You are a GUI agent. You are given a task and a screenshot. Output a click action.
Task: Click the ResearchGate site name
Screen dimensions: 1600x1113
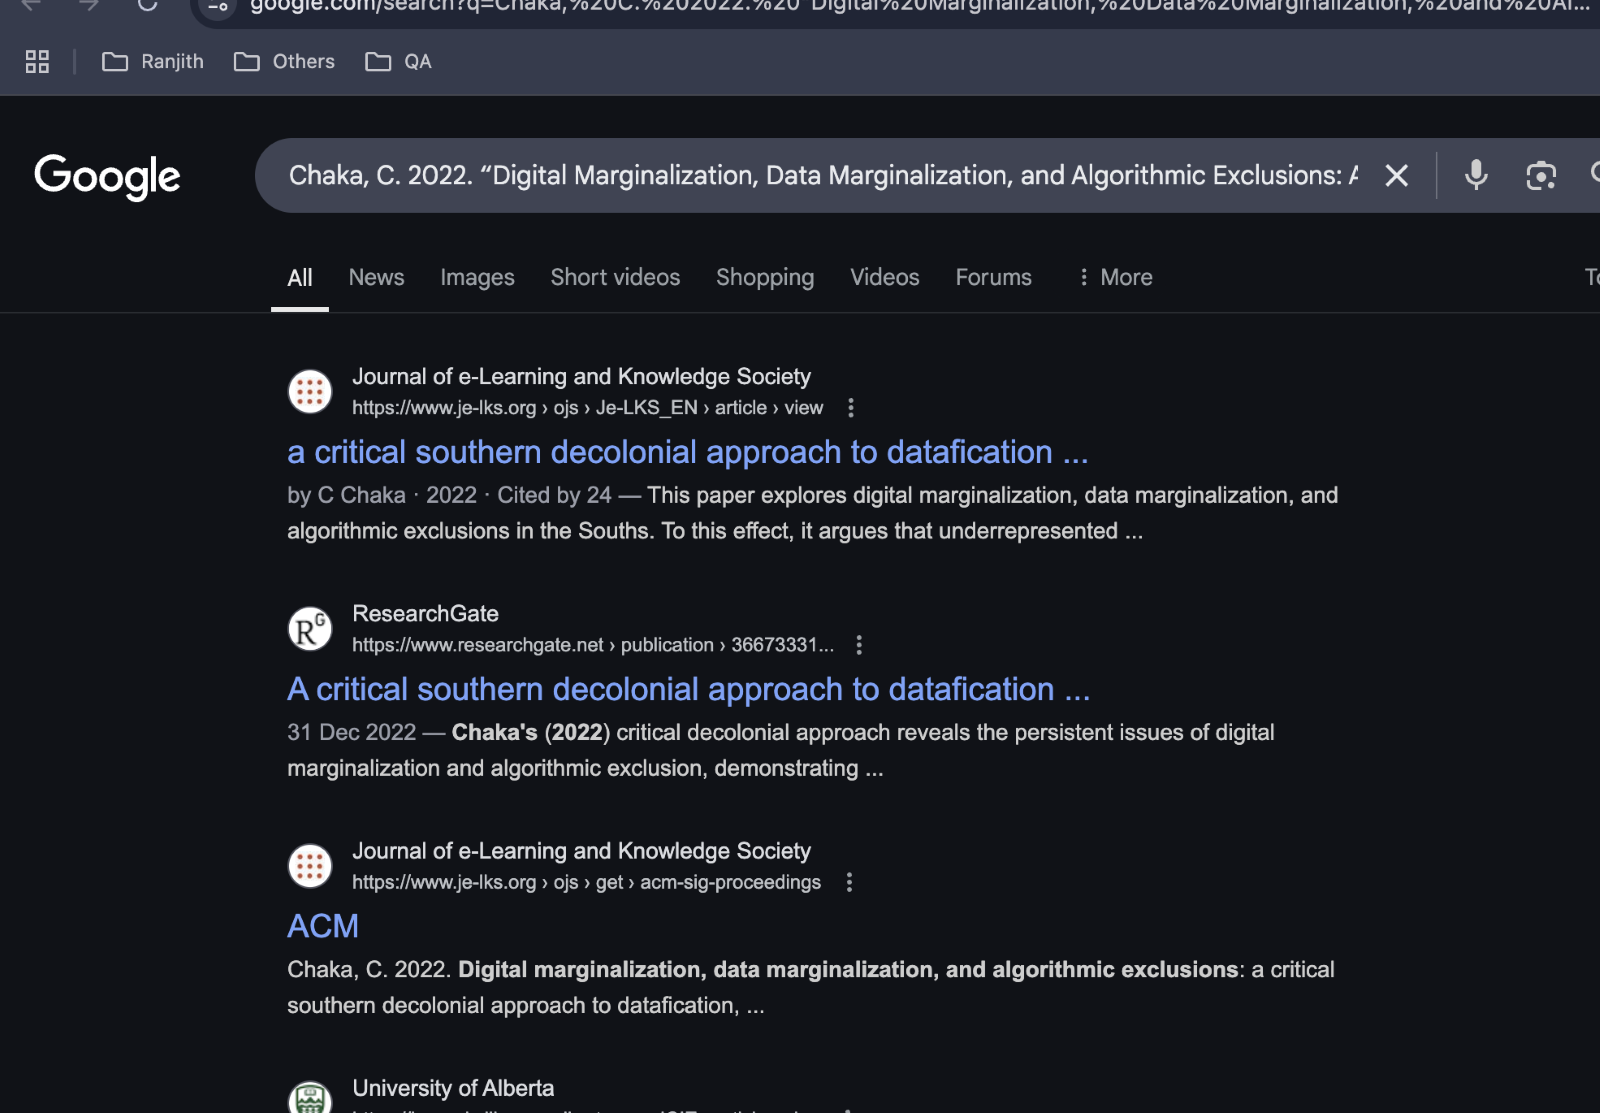(426, 614)
